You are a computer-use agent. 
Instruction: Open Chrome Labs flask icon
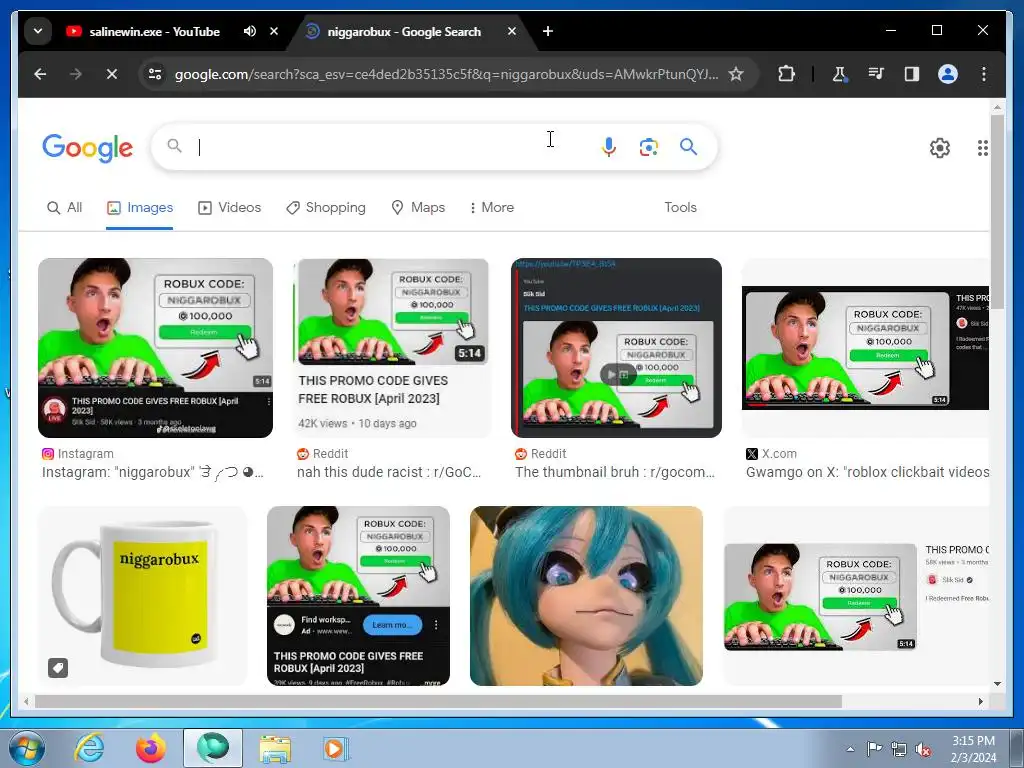tap(839, 74)
